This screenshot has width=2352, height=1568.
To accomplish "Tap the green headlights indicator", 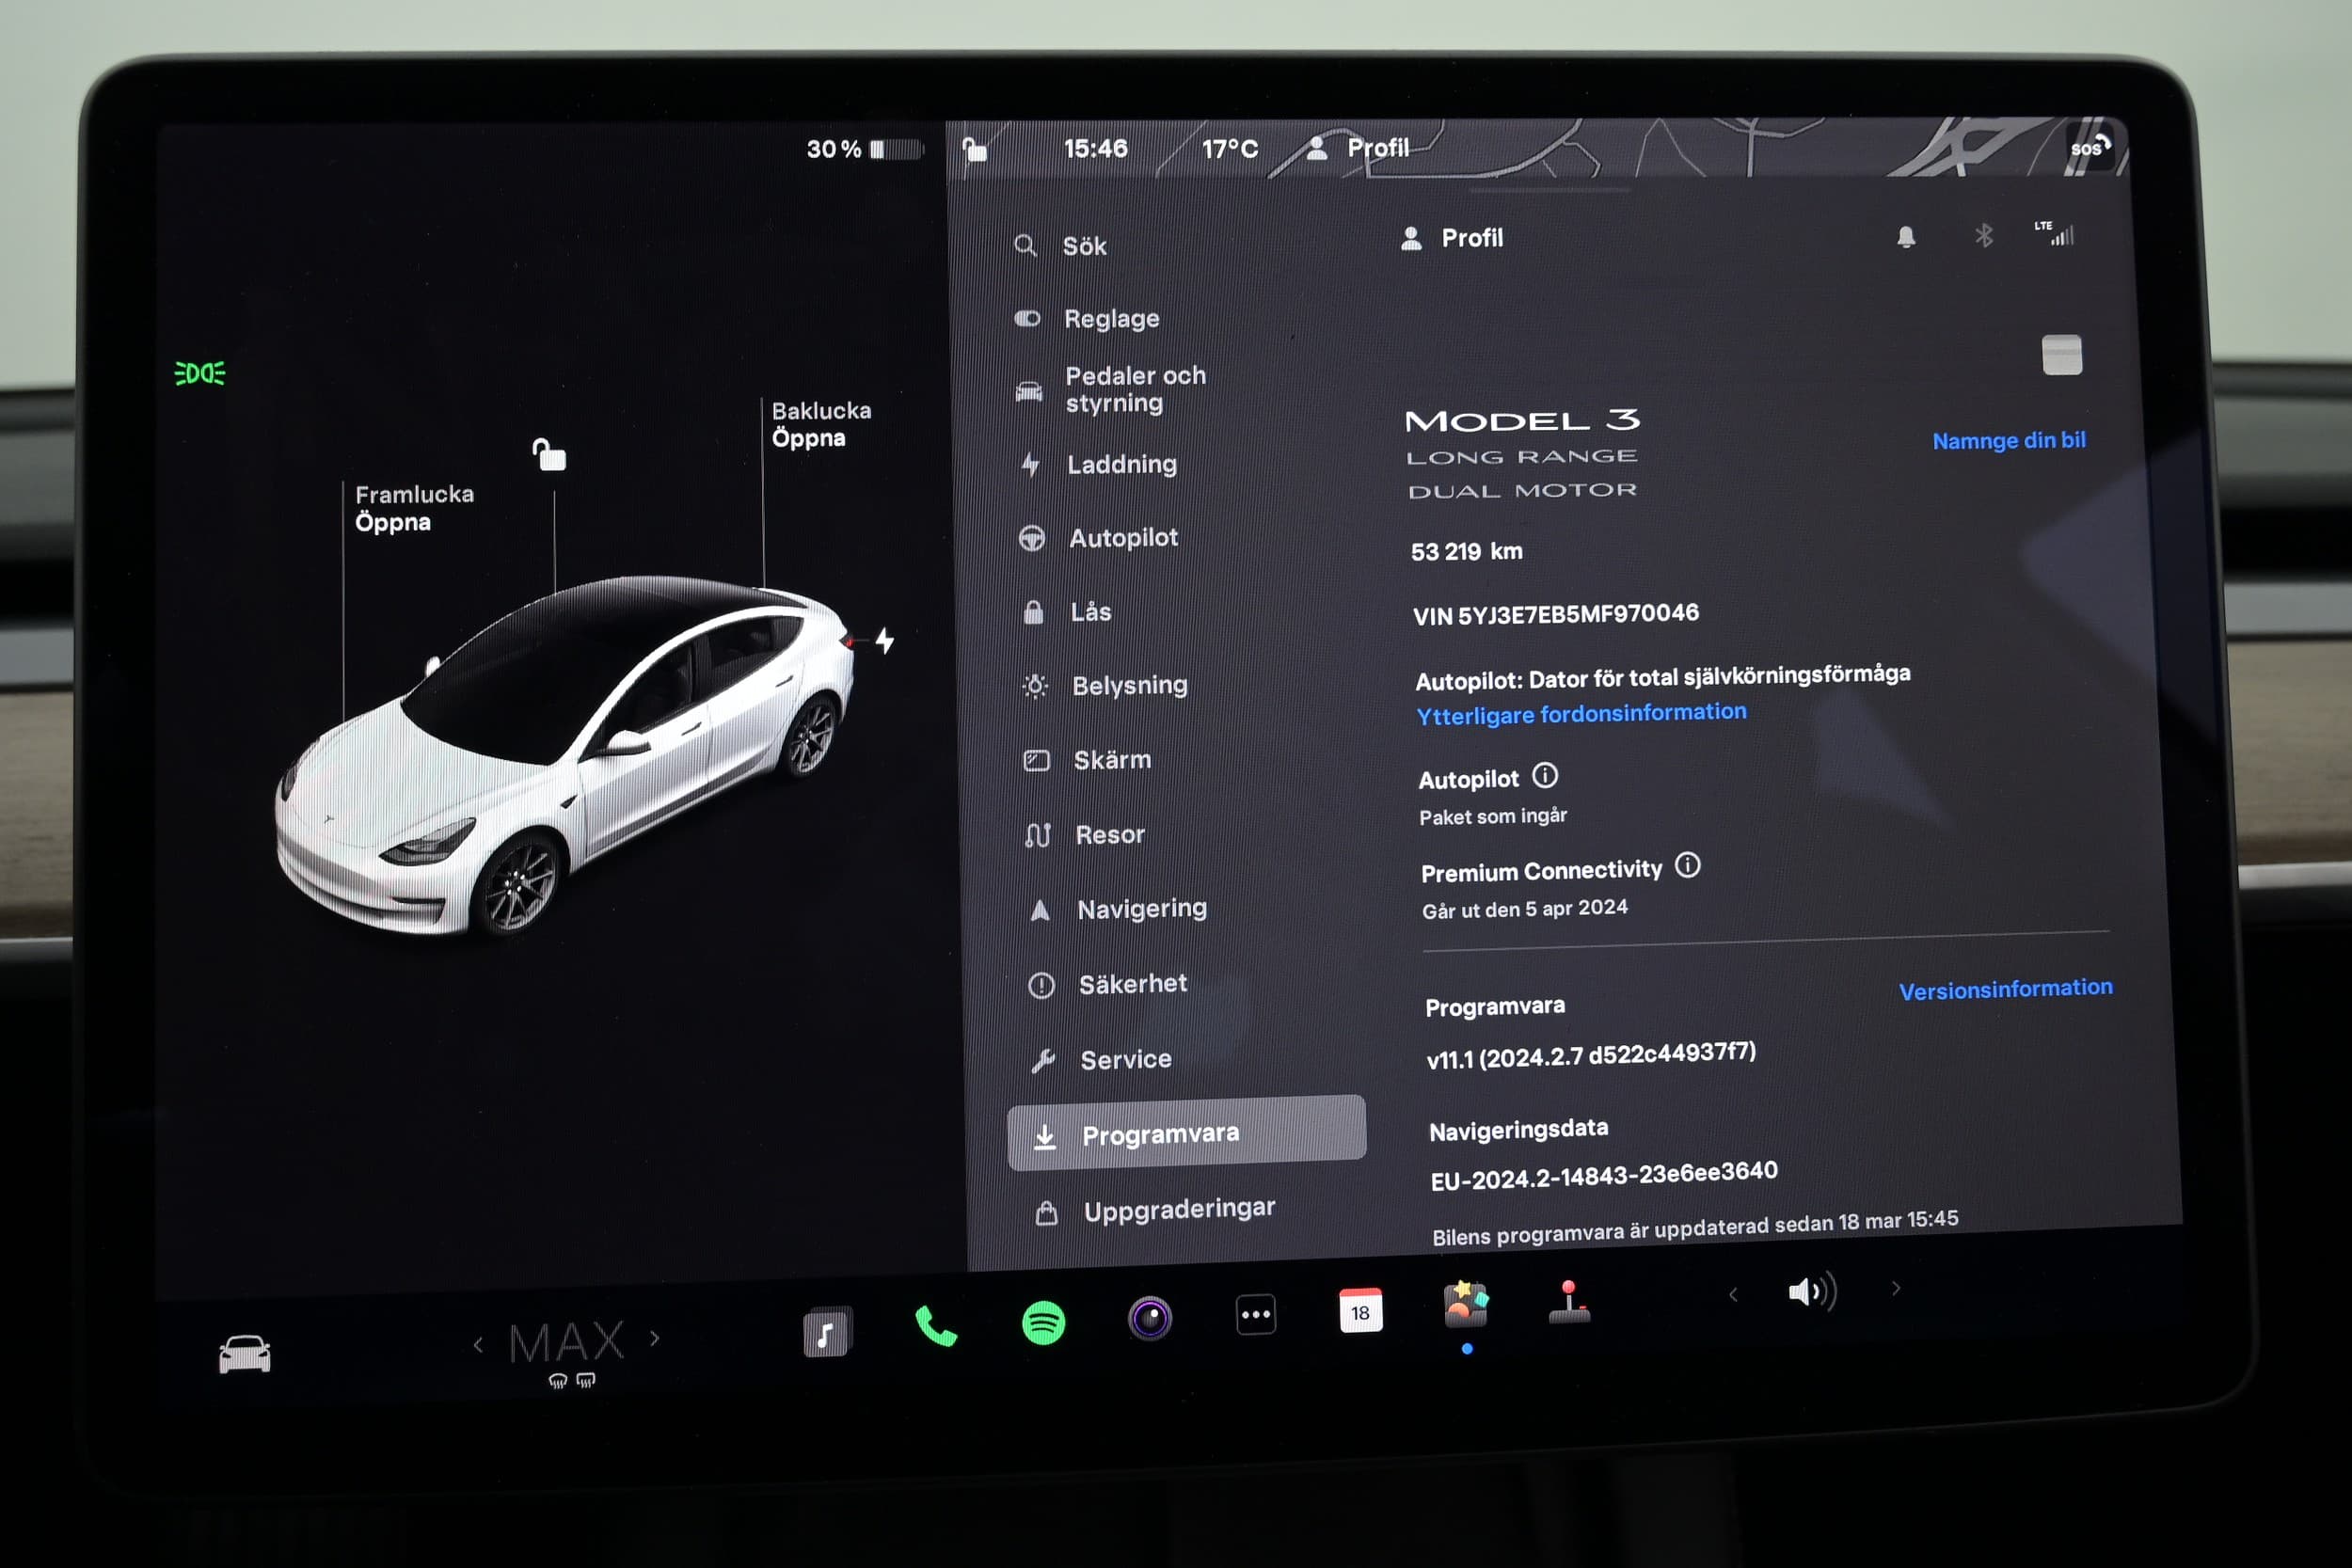I will (x=200, y=373).
